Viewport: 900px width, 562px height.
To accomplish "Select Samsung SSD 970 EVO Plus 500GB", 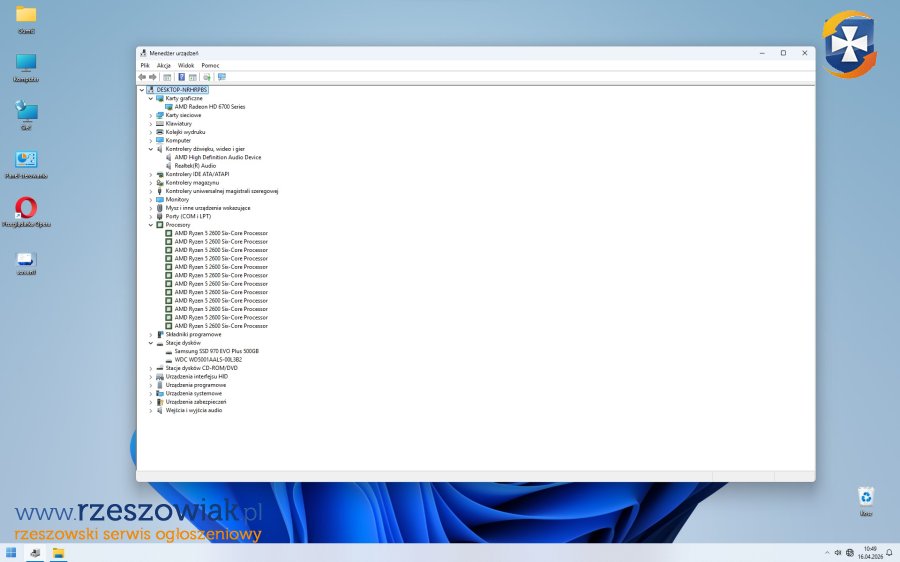I will [216, 351].
